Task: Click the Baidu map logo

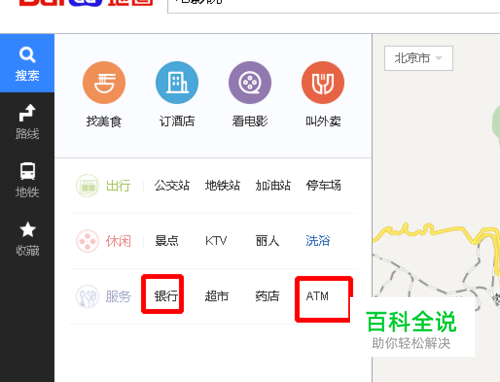Action: click(86, 3)
